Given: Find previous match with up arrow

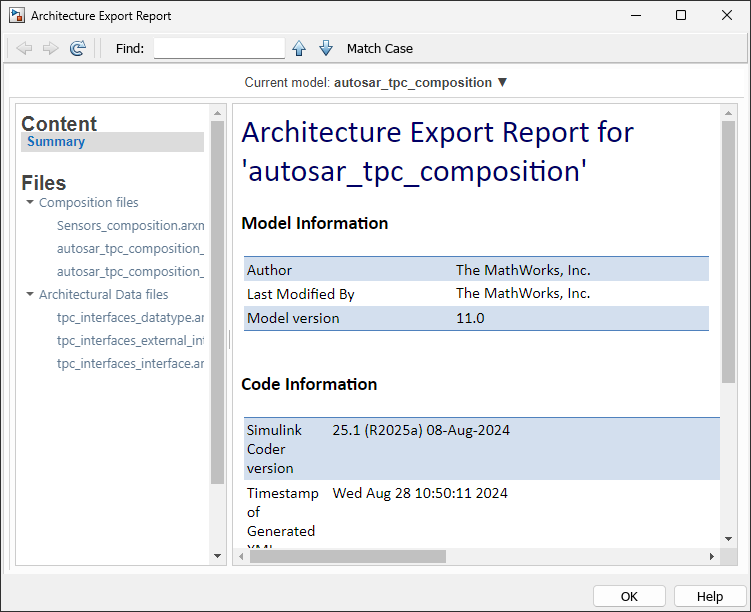Looking at the screenshot, I should click(298, 48).
